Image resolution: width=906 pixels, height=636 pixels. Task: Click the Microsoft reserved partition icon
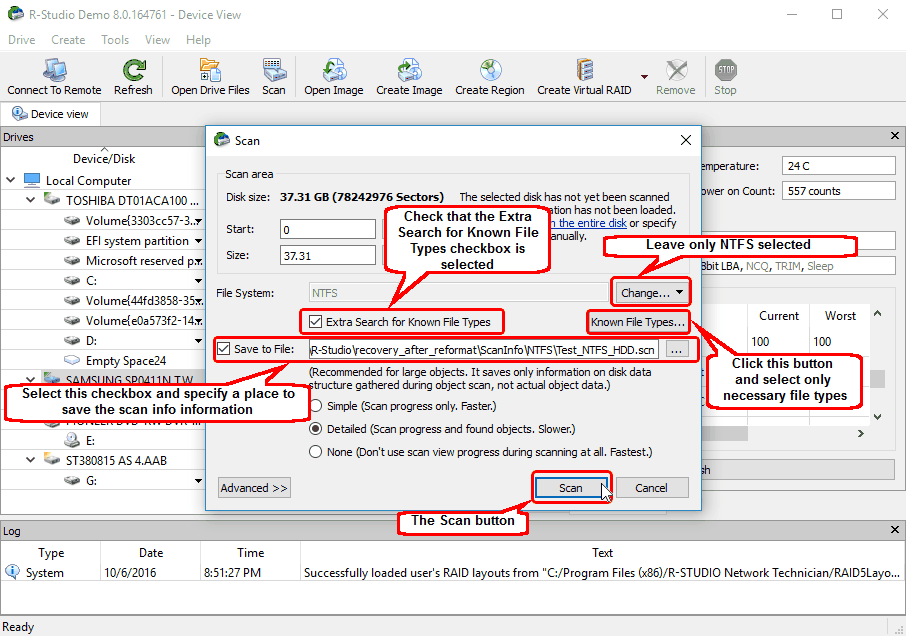(x=72, y=261)
